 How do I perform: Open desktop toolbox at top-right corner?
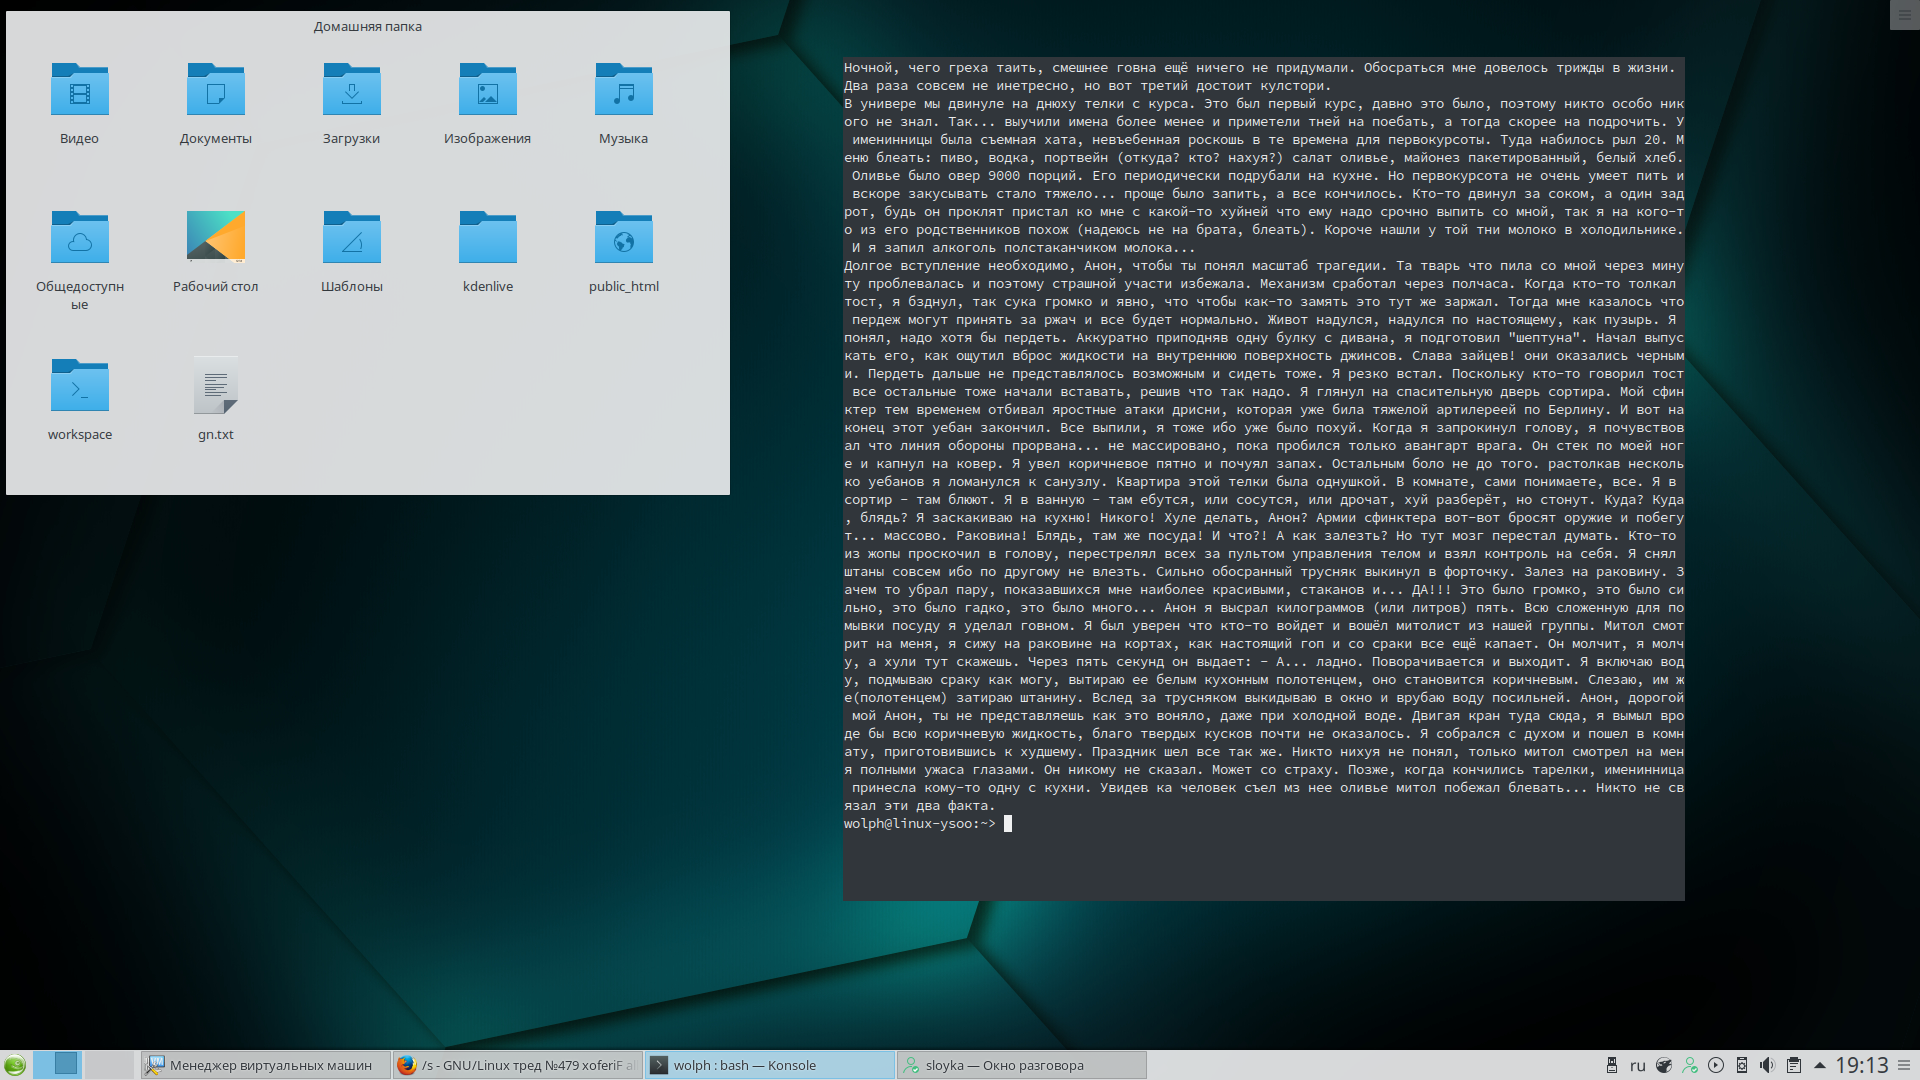1904,15
